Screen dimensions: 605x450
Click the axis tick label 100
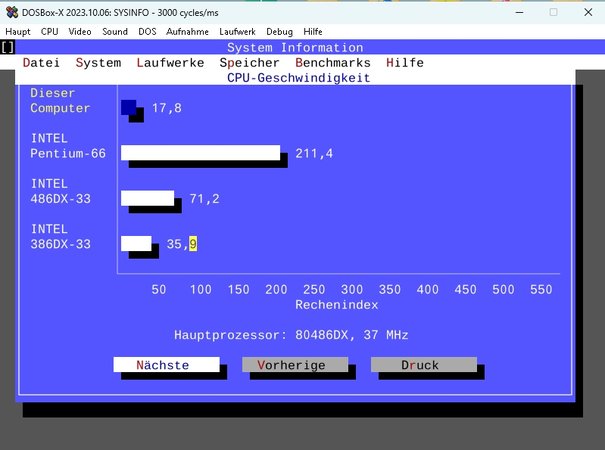201,289
